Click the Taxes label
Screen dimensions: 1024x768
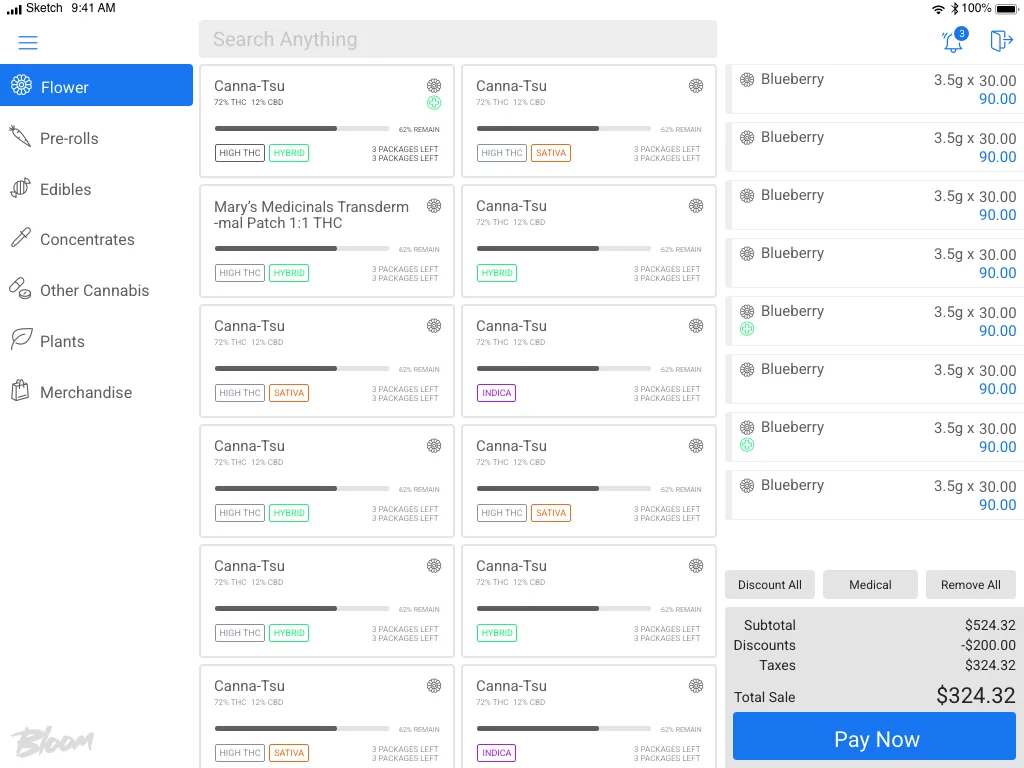777,665
